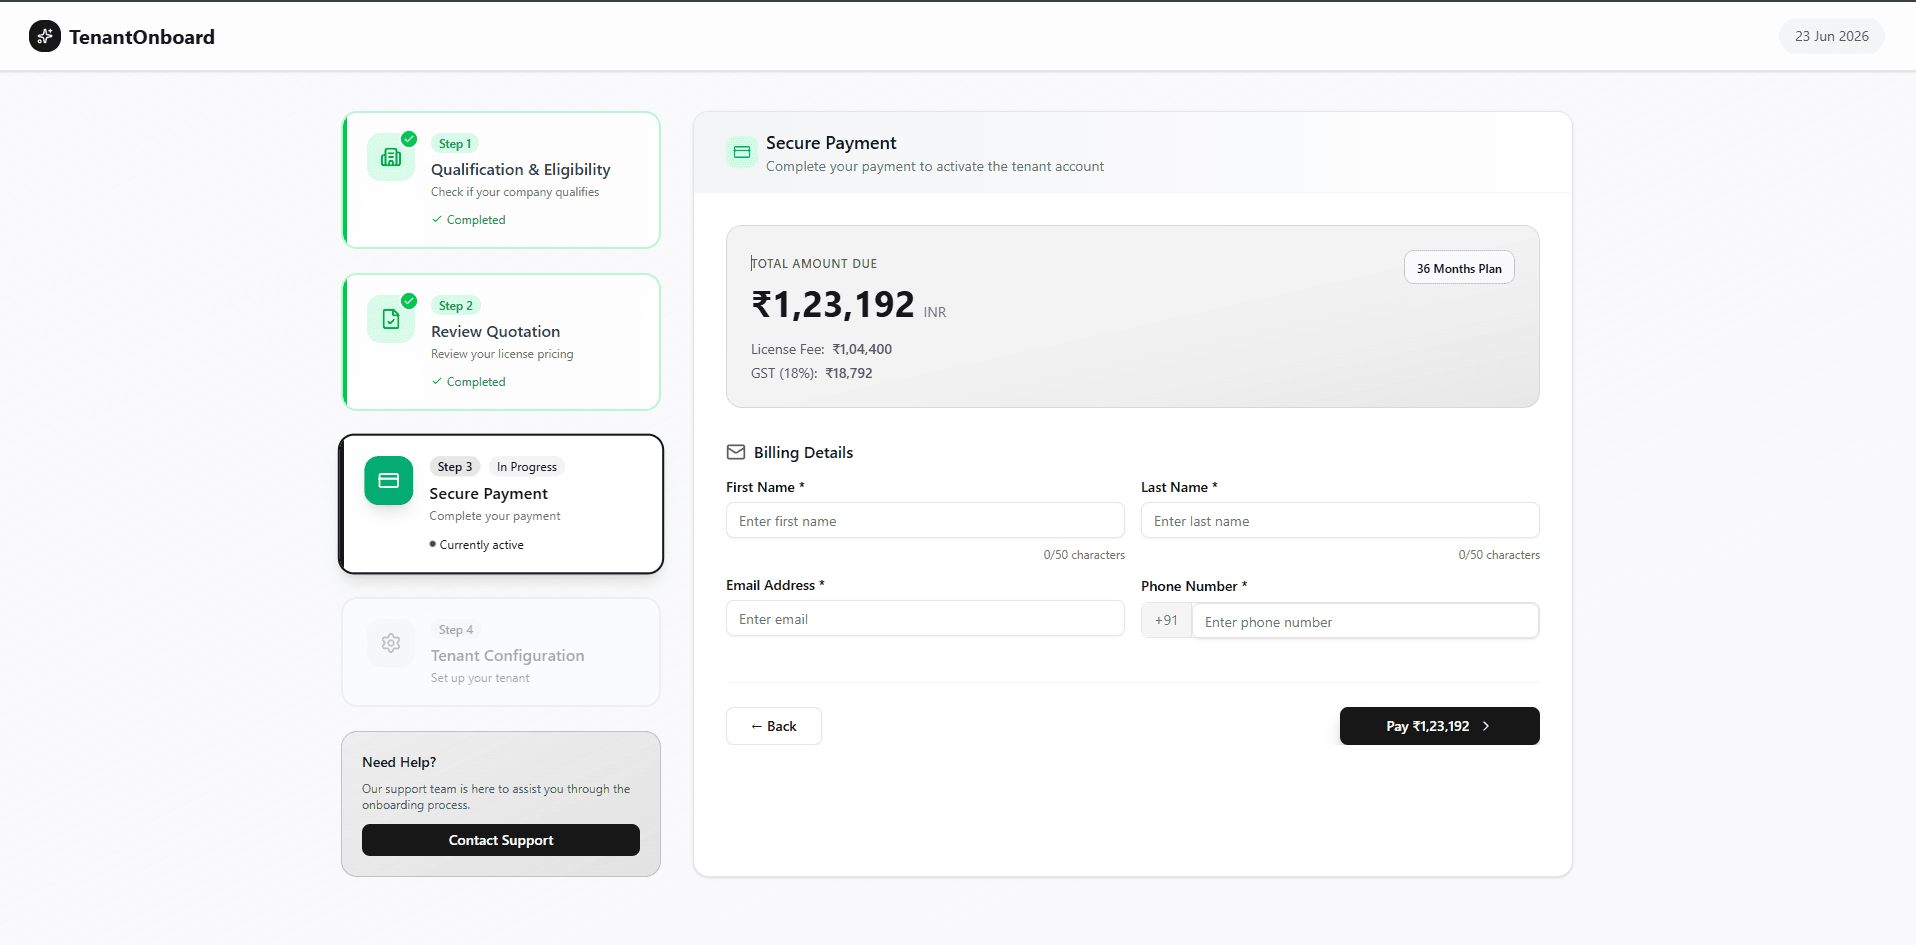The image size is (1916, 945).
Task: Click the Step 4 label badge
Action: [456, 629]
